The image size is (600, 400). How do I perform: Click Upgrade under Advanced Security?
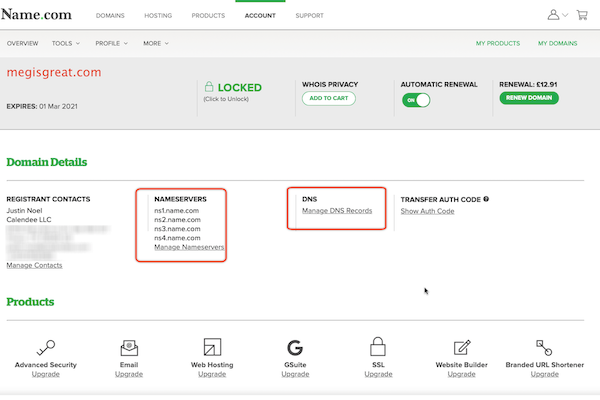click(x=46, y=374)
